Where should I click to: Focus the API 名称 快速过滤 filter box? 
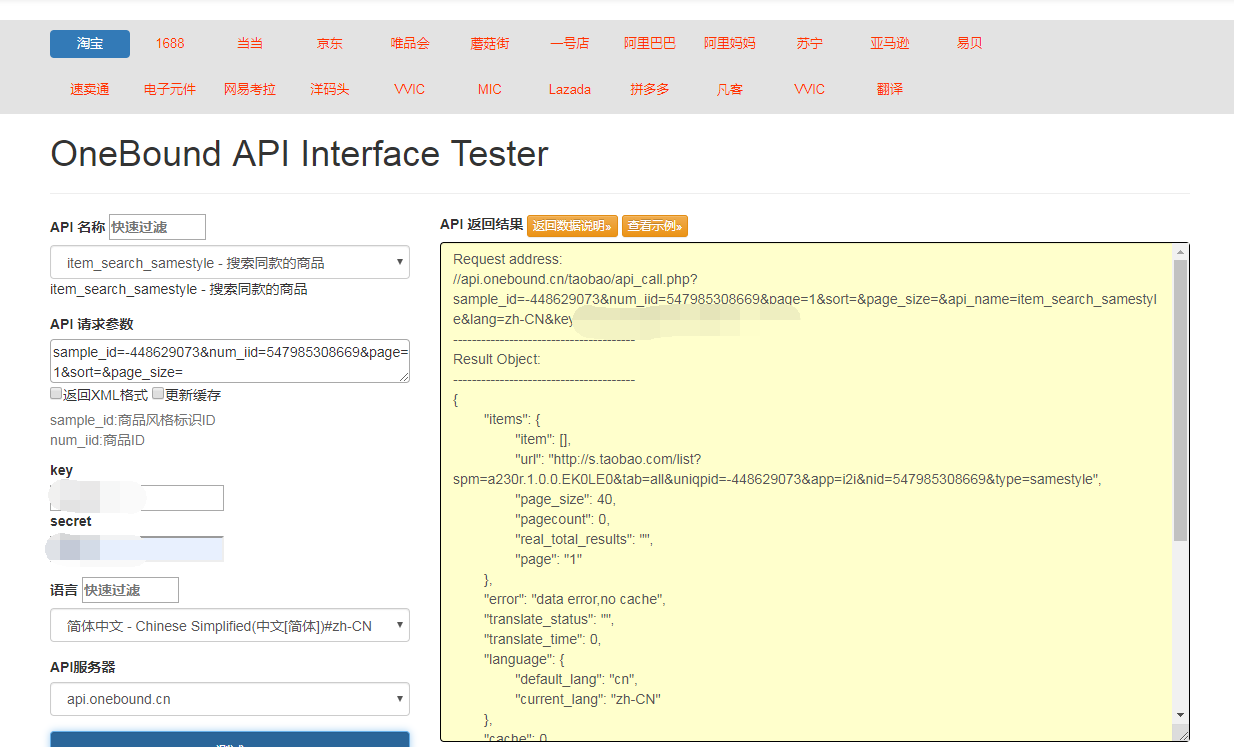[157, 227]
